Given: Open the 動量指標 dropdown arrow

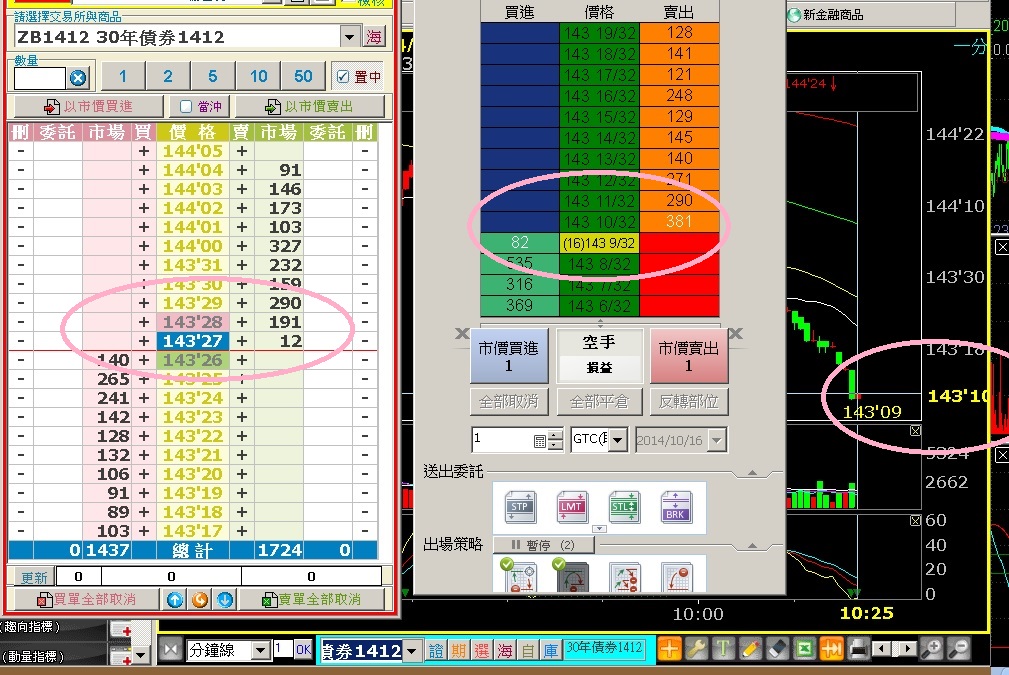Looking at the screenshot, I should coord(141,656).
